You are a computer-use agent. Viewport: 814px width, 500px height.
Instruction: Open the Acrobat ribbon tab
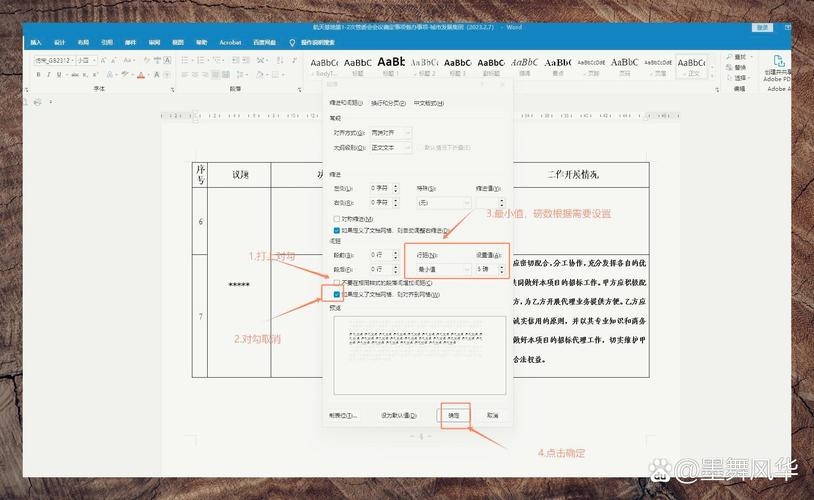point(230,43)
